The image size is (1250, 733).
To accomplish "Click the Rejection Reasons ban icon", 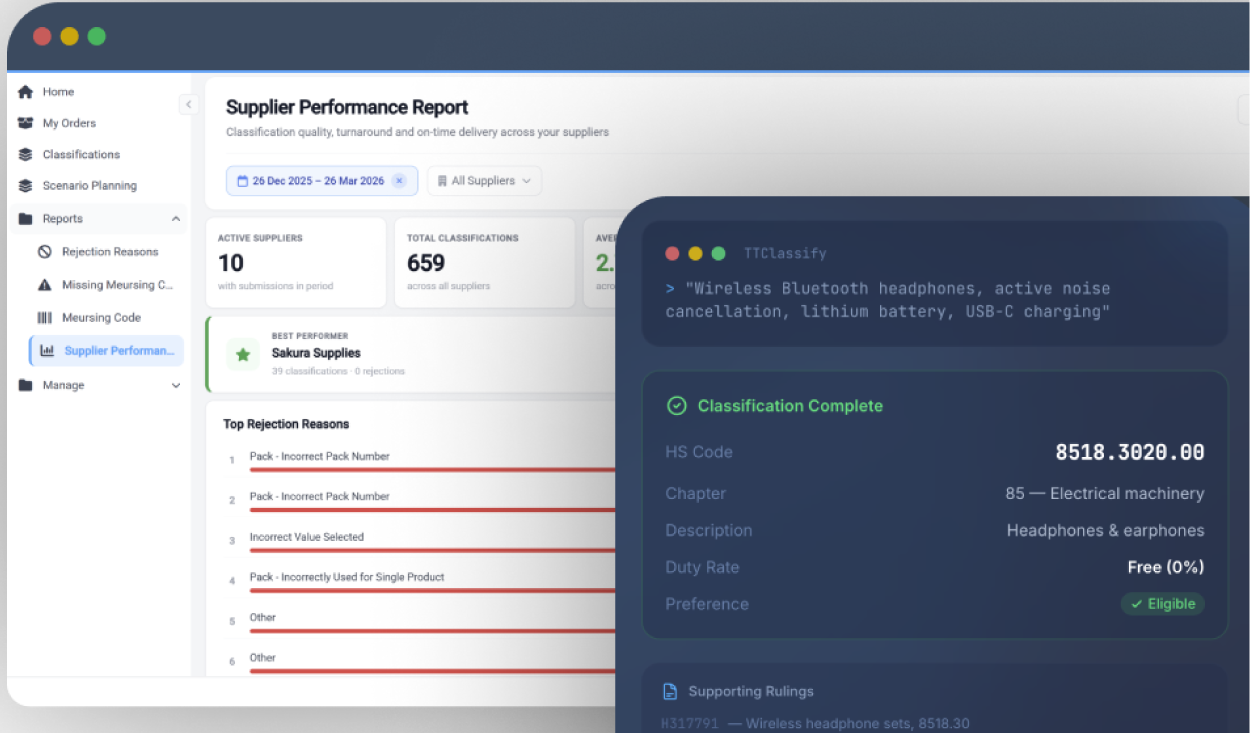I will [x=45, y=252].
